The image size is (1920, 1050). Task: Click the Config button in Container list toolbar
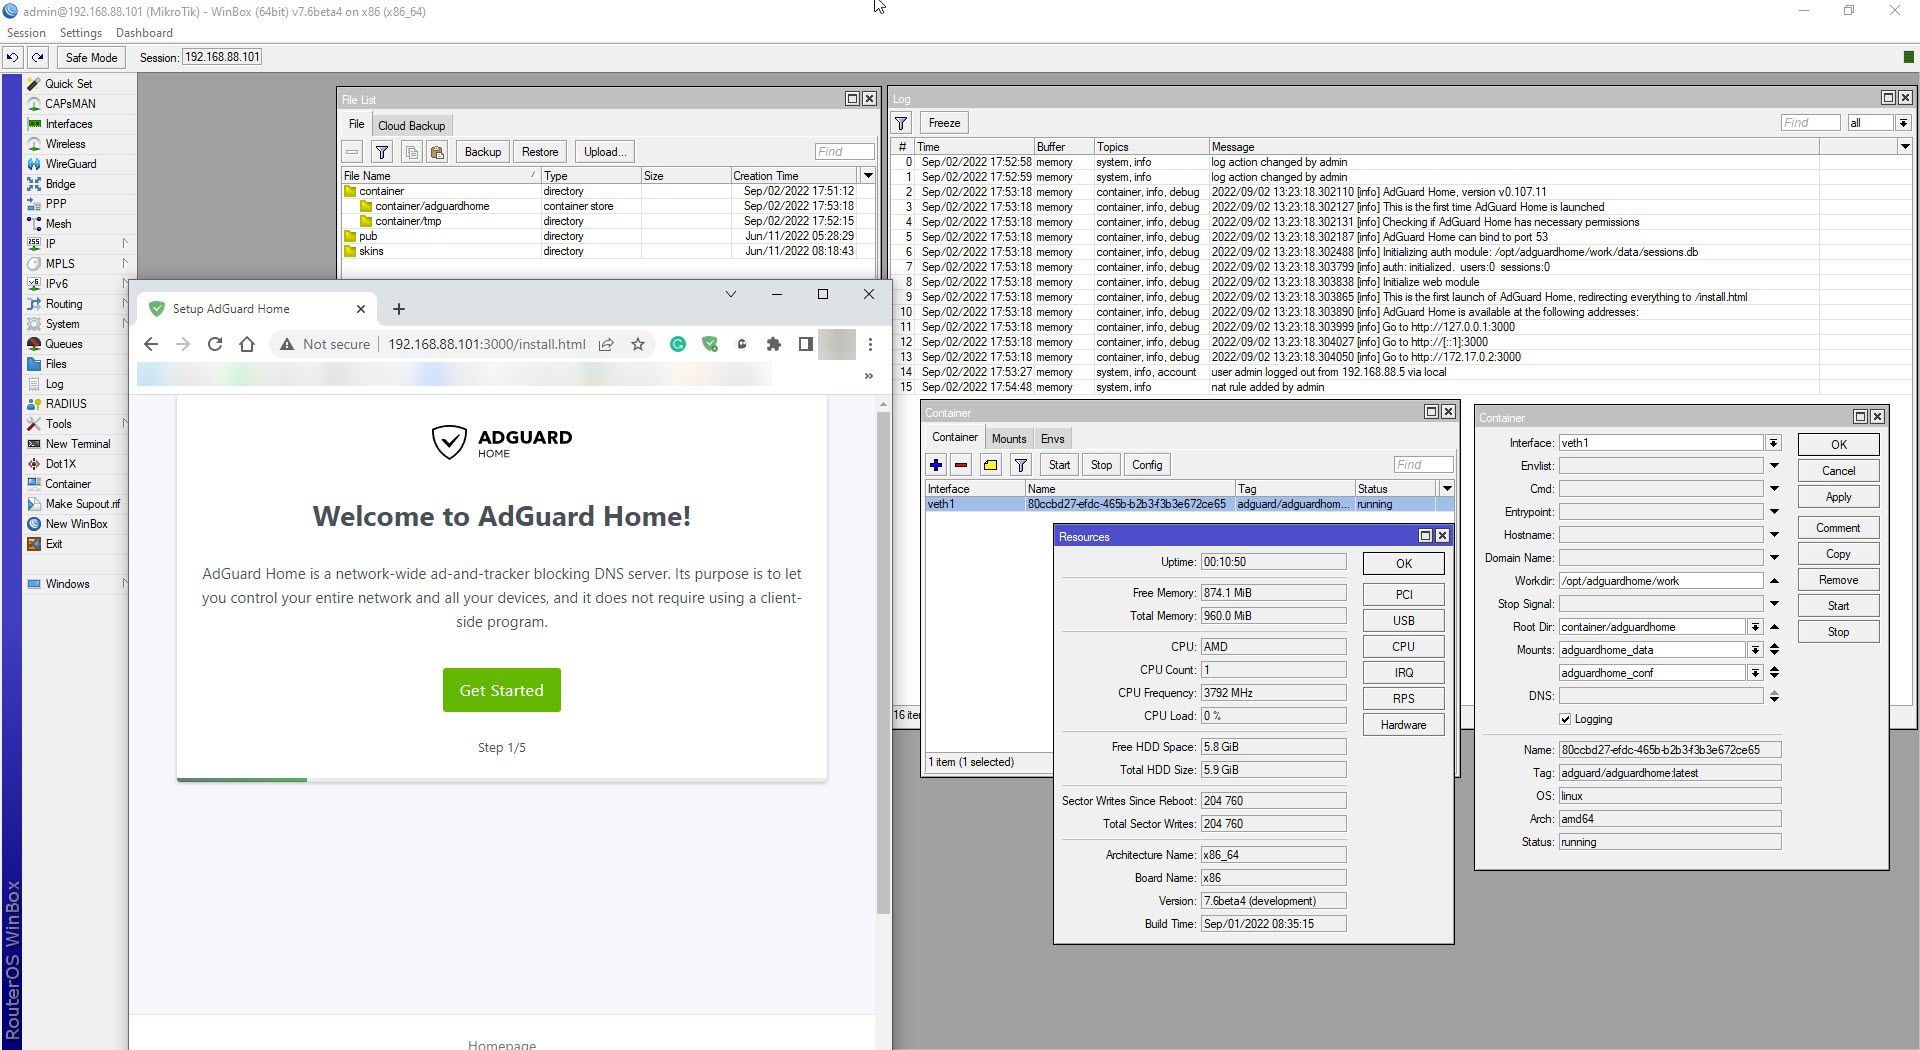(x=1147, y=465)
